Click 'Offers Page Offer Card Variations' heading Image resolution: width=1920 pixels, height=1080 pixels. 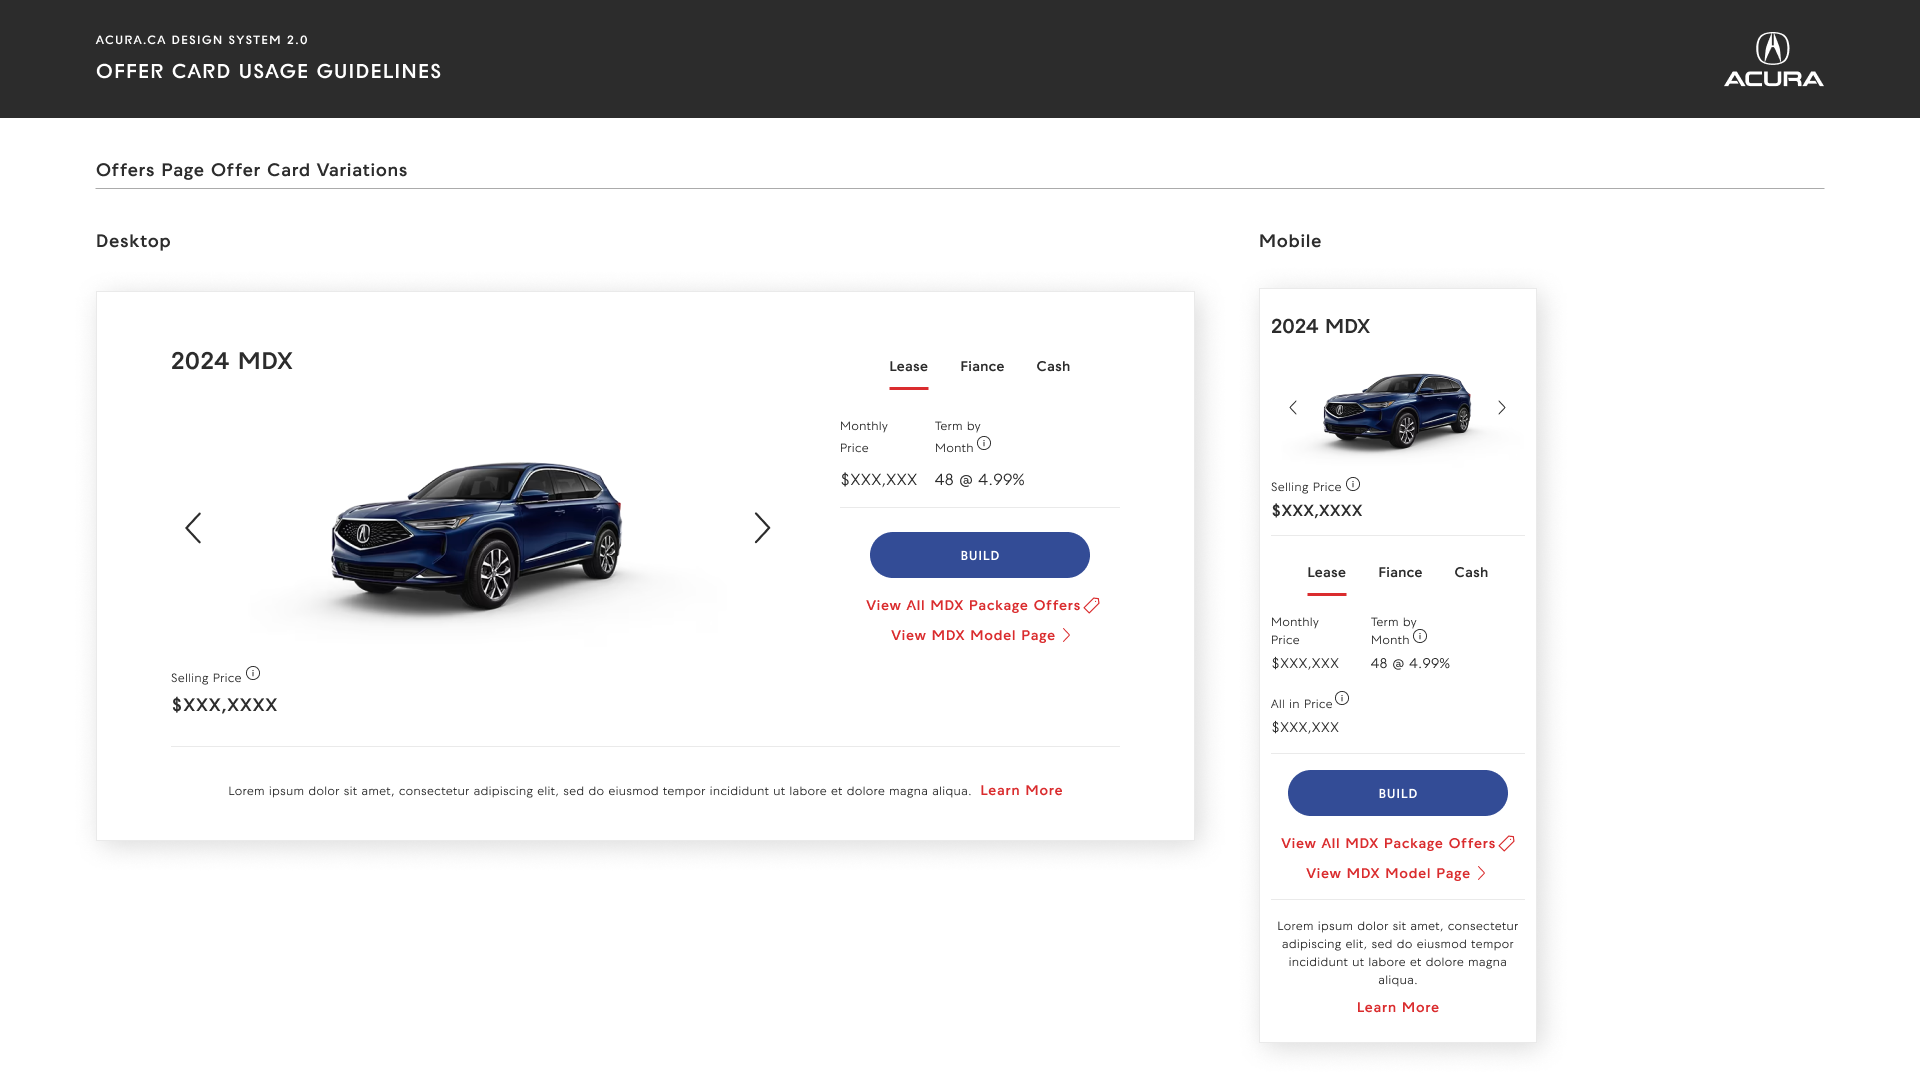[x=252, y=170]
